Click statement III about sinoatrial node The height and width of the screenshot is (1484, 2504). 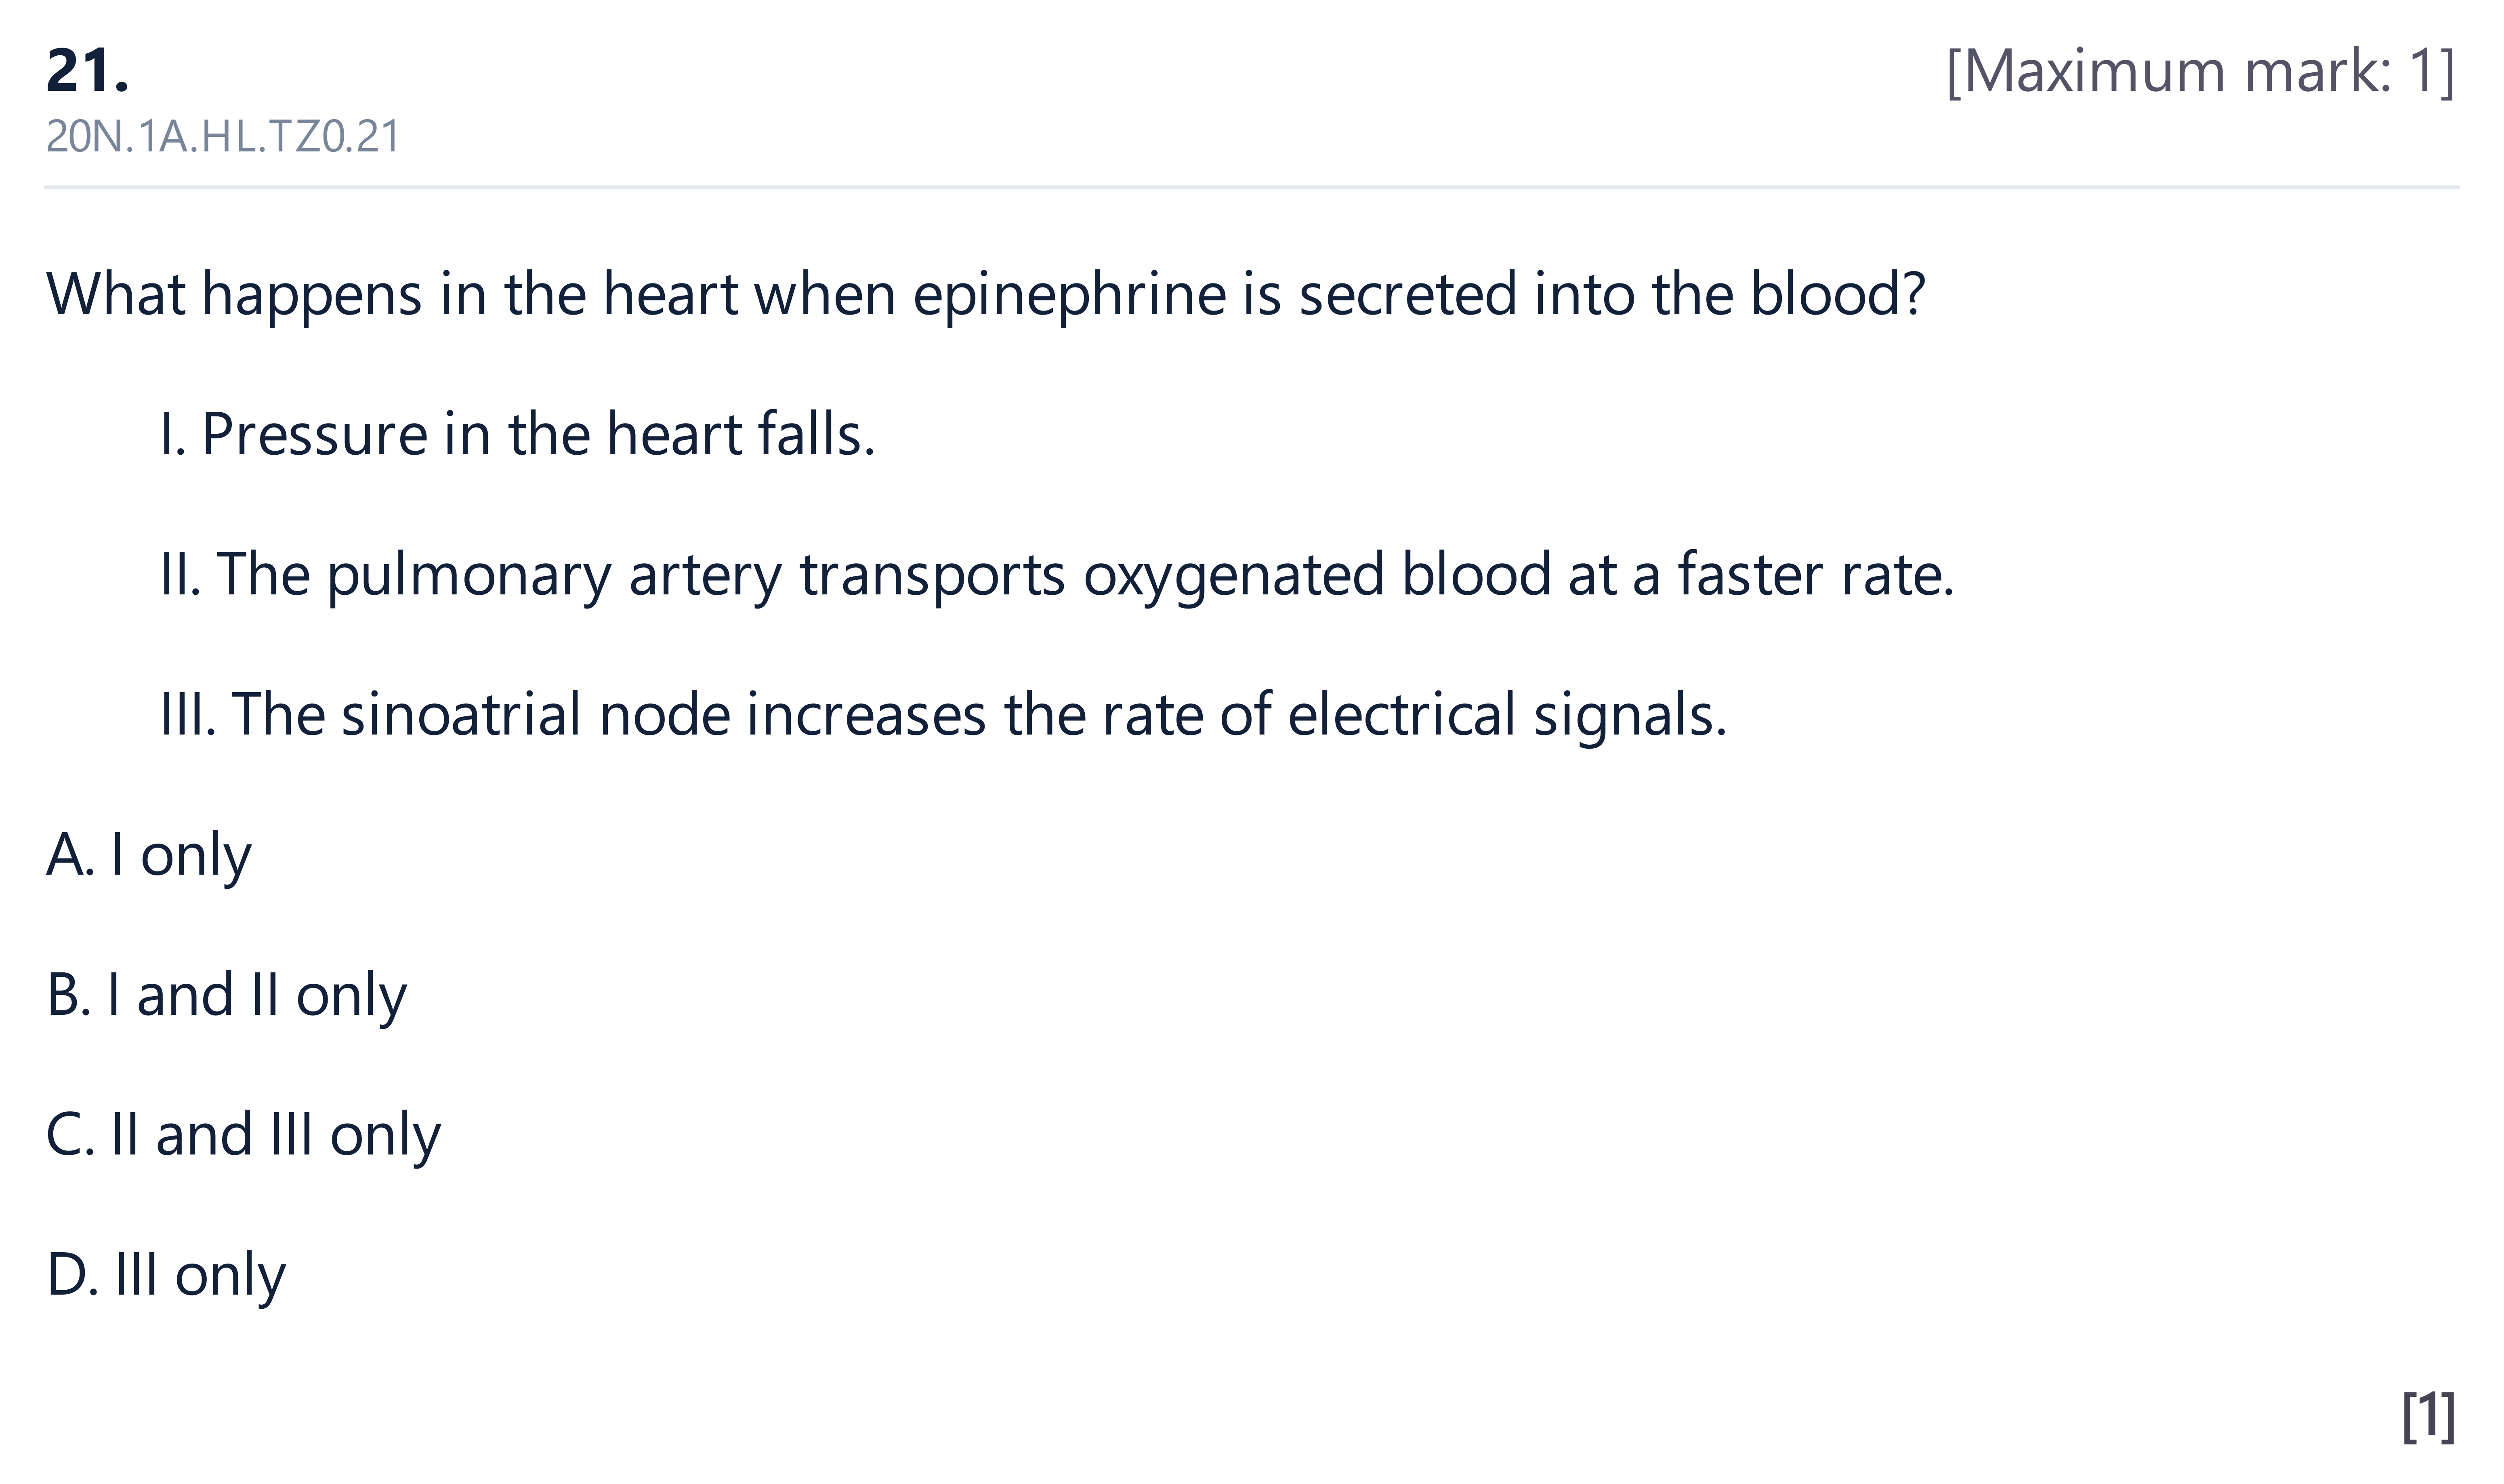[x=944, y=716]
